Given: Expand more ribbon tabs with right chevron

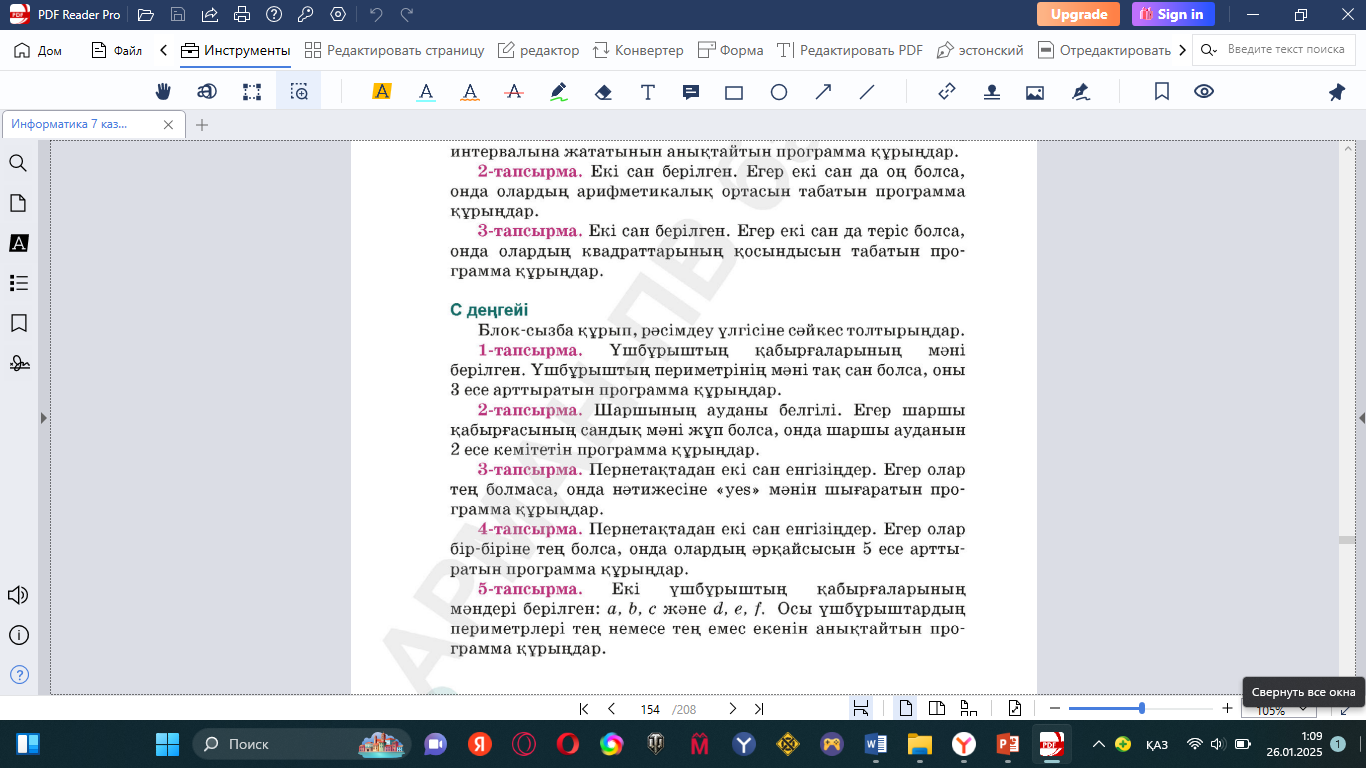Looking at the screenshot, I should (1183, 50).
